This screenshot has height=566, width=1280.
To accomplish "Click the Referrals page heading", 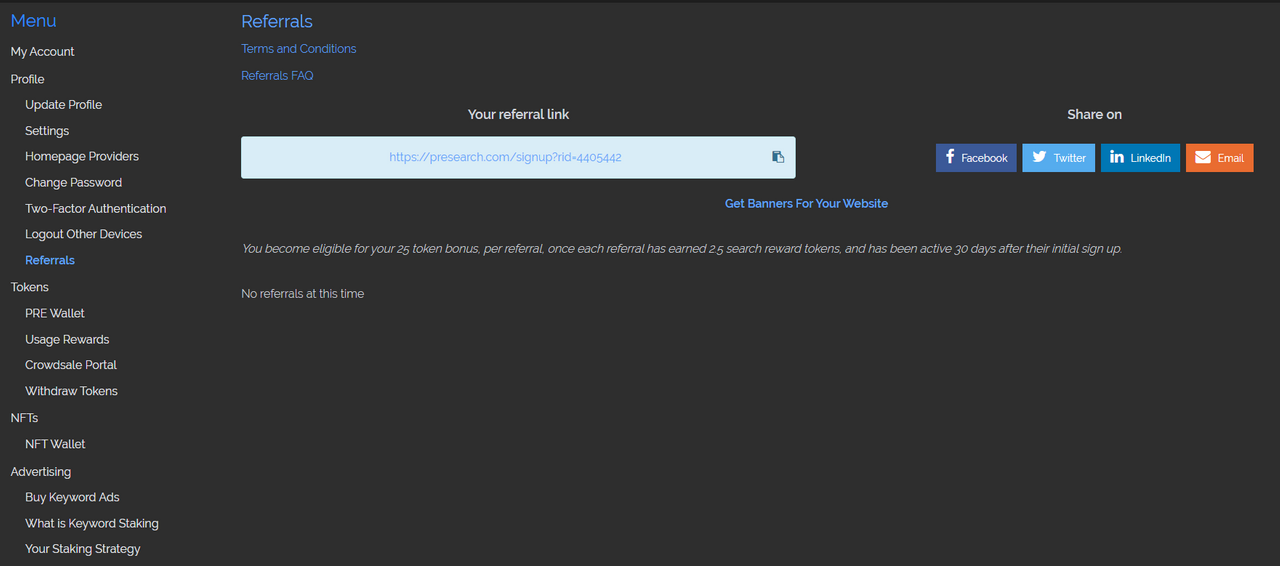I will 277,21.
